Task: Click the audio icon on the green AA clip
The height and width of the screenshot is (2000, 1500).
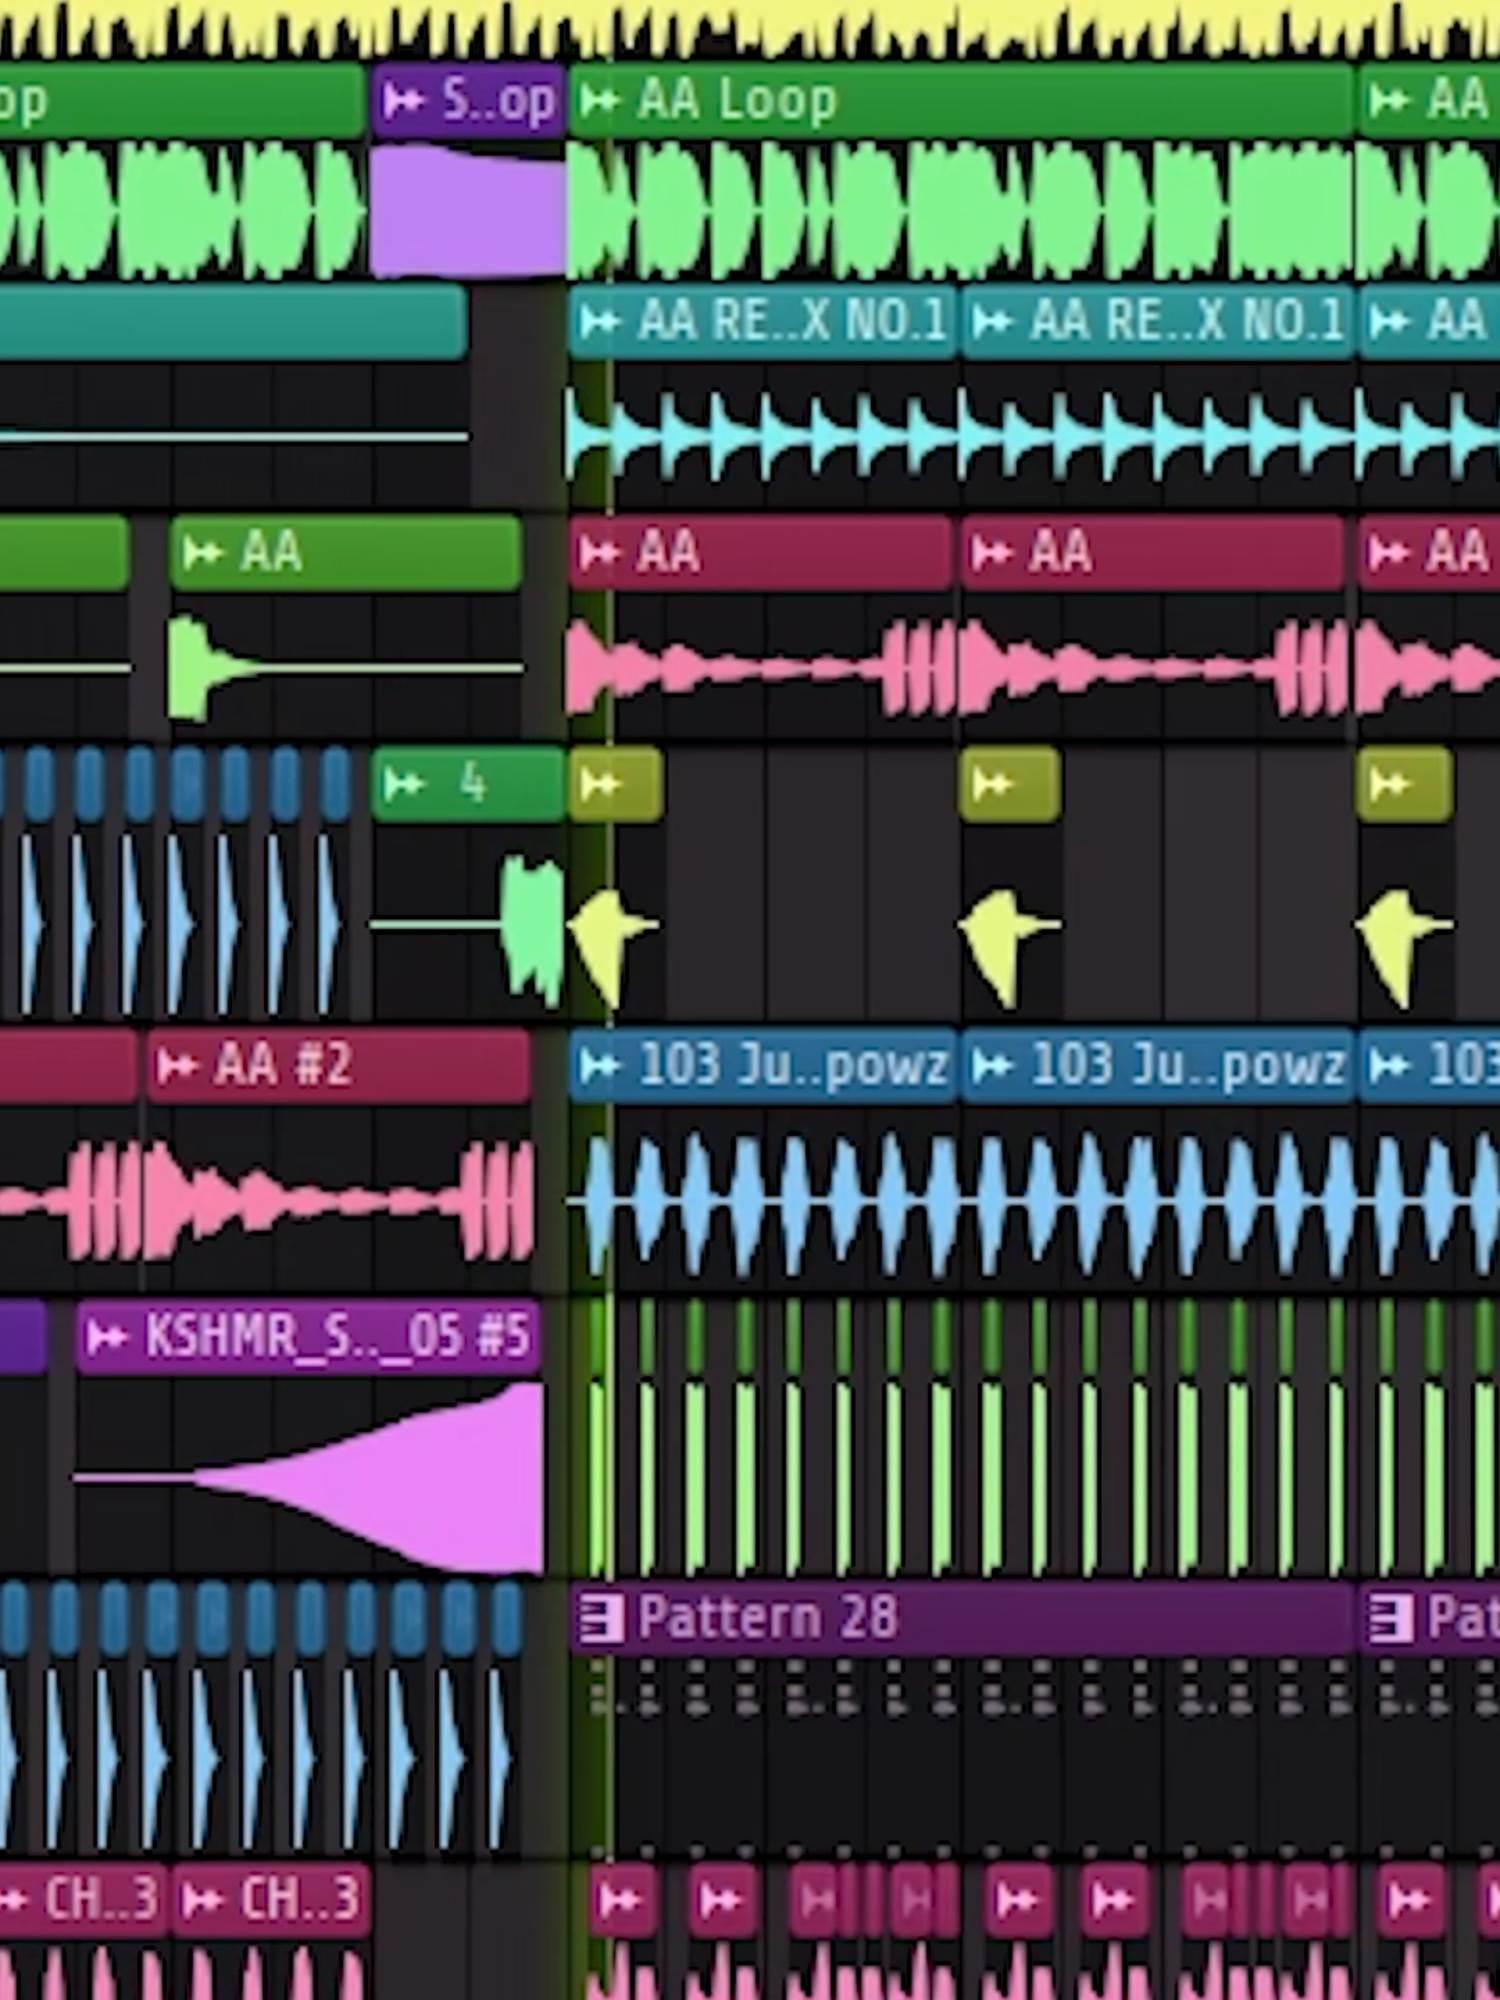Action: tap(203, 552)
